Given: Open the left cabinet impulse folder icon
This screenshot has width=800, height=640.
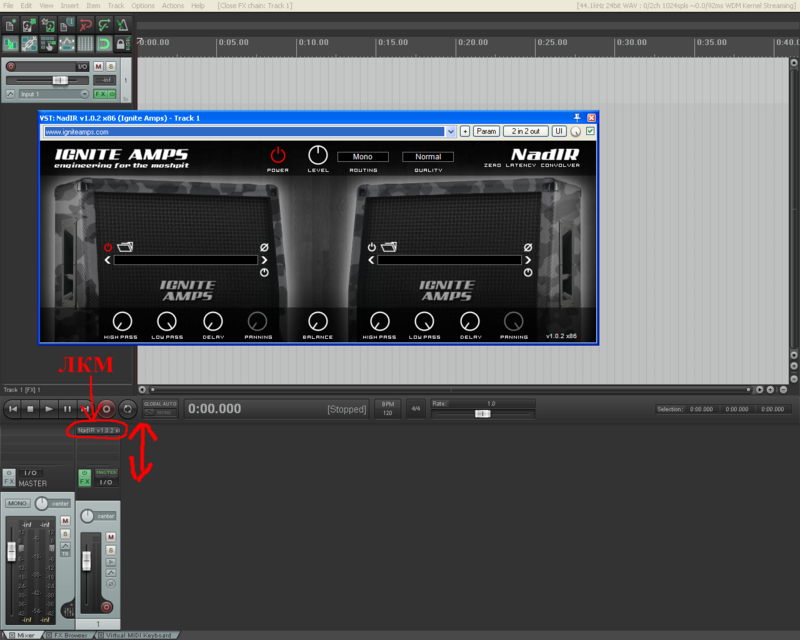Looking at the screenshot, I should click(x=125, y=246).
